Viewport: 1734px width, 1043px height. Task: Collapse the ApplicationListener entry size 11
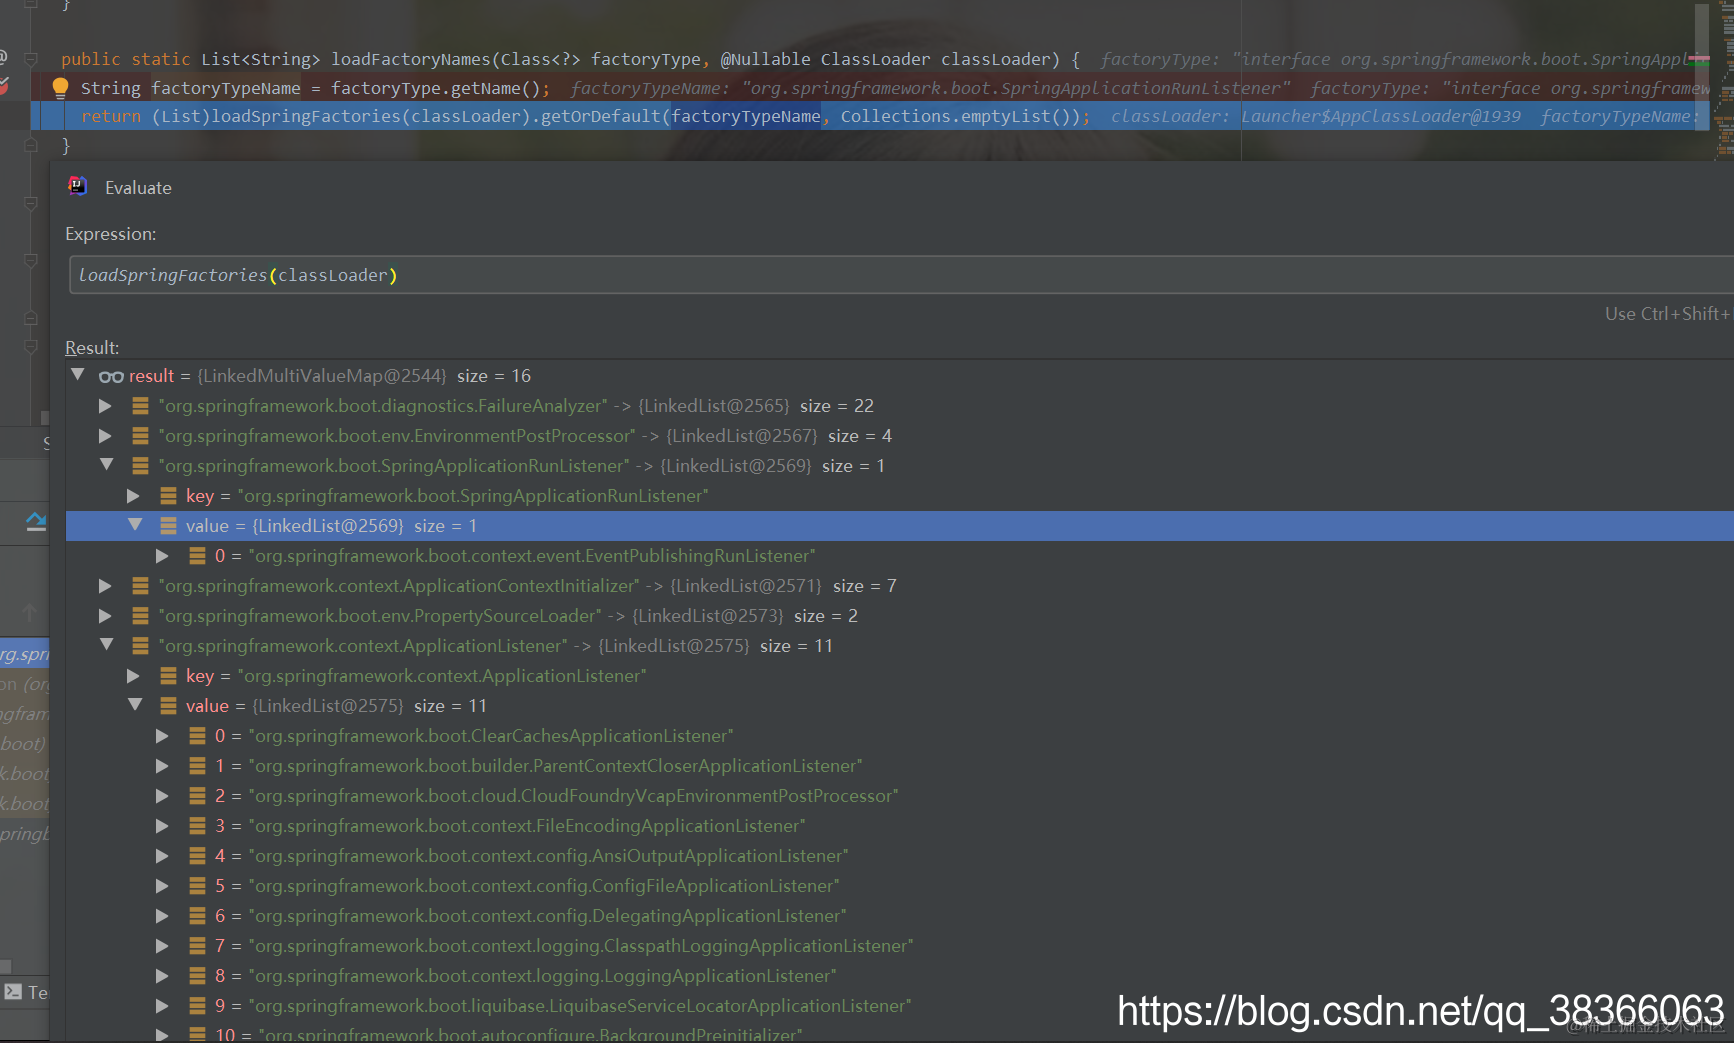[x=106, y=645]
